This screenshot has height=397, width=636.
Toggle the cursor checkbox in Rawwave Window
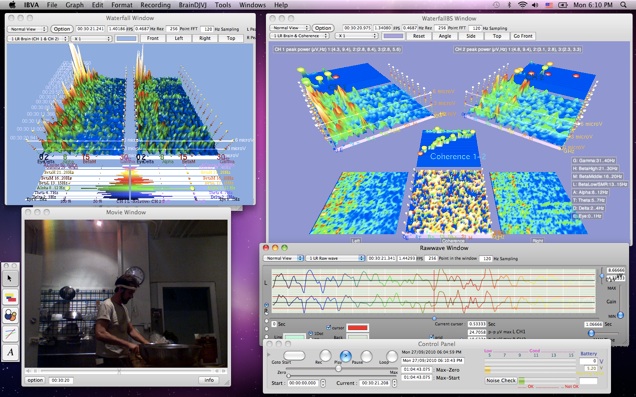click(329, 327)
